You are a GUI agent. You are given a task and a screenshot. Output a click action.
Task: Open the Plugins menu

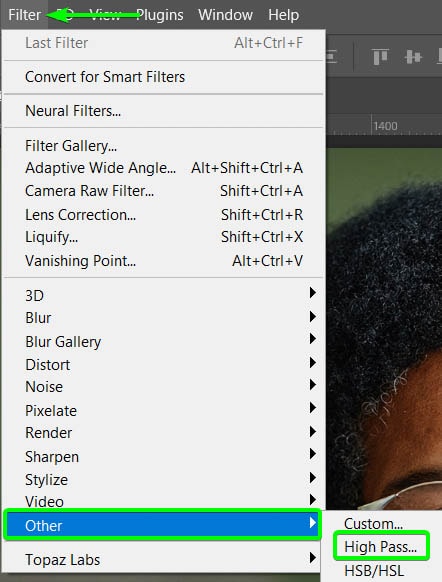tap(160, 15)
